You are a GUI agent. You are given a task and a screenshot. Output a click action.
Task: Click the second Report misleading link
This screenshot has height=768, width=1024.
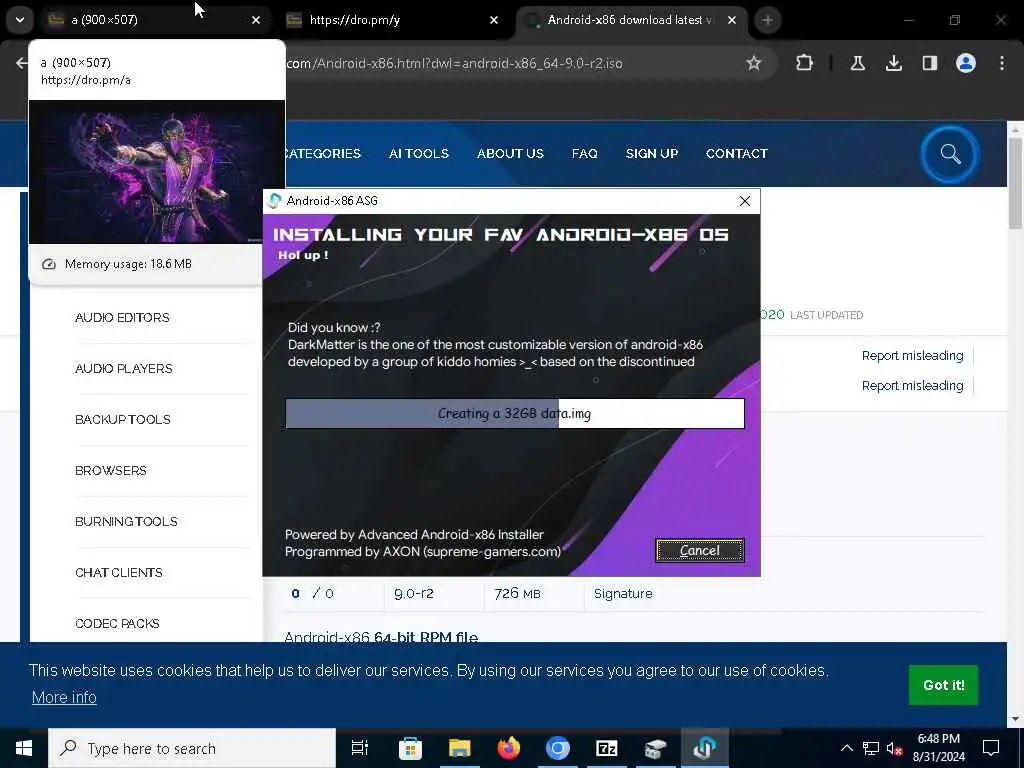click(912, 385)
